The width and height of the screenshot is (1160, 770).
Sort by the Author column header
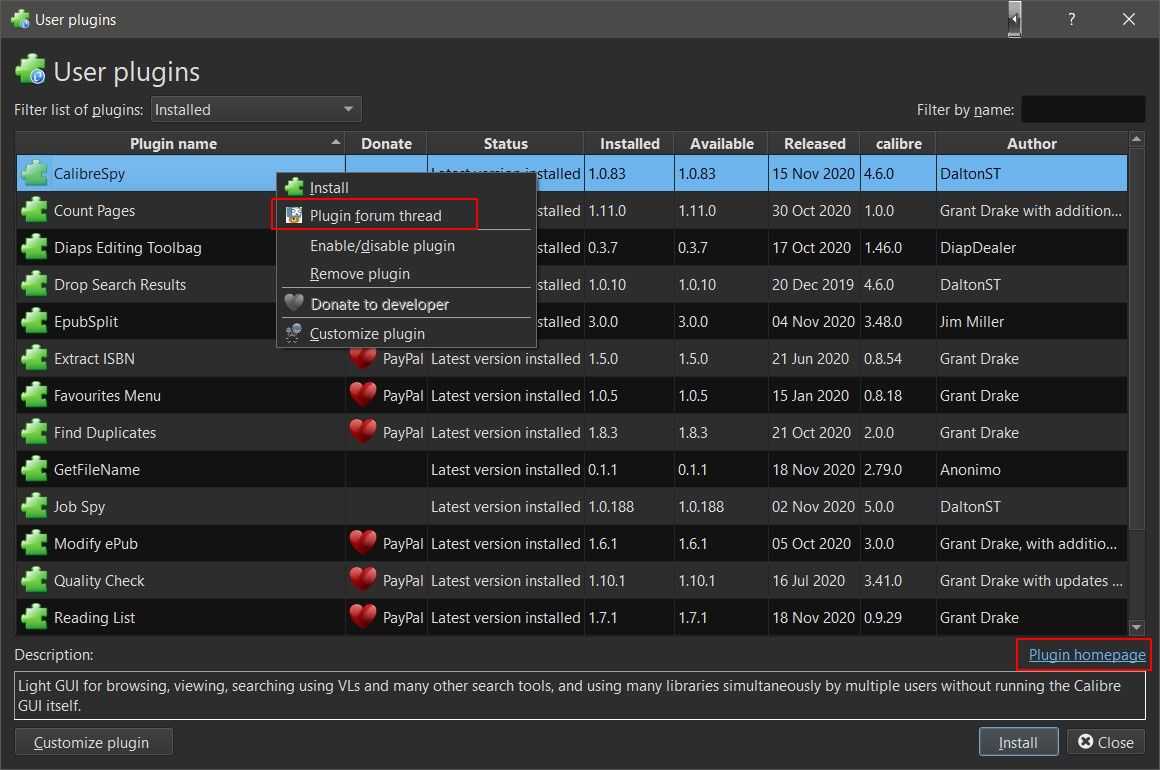(1031, 143)
